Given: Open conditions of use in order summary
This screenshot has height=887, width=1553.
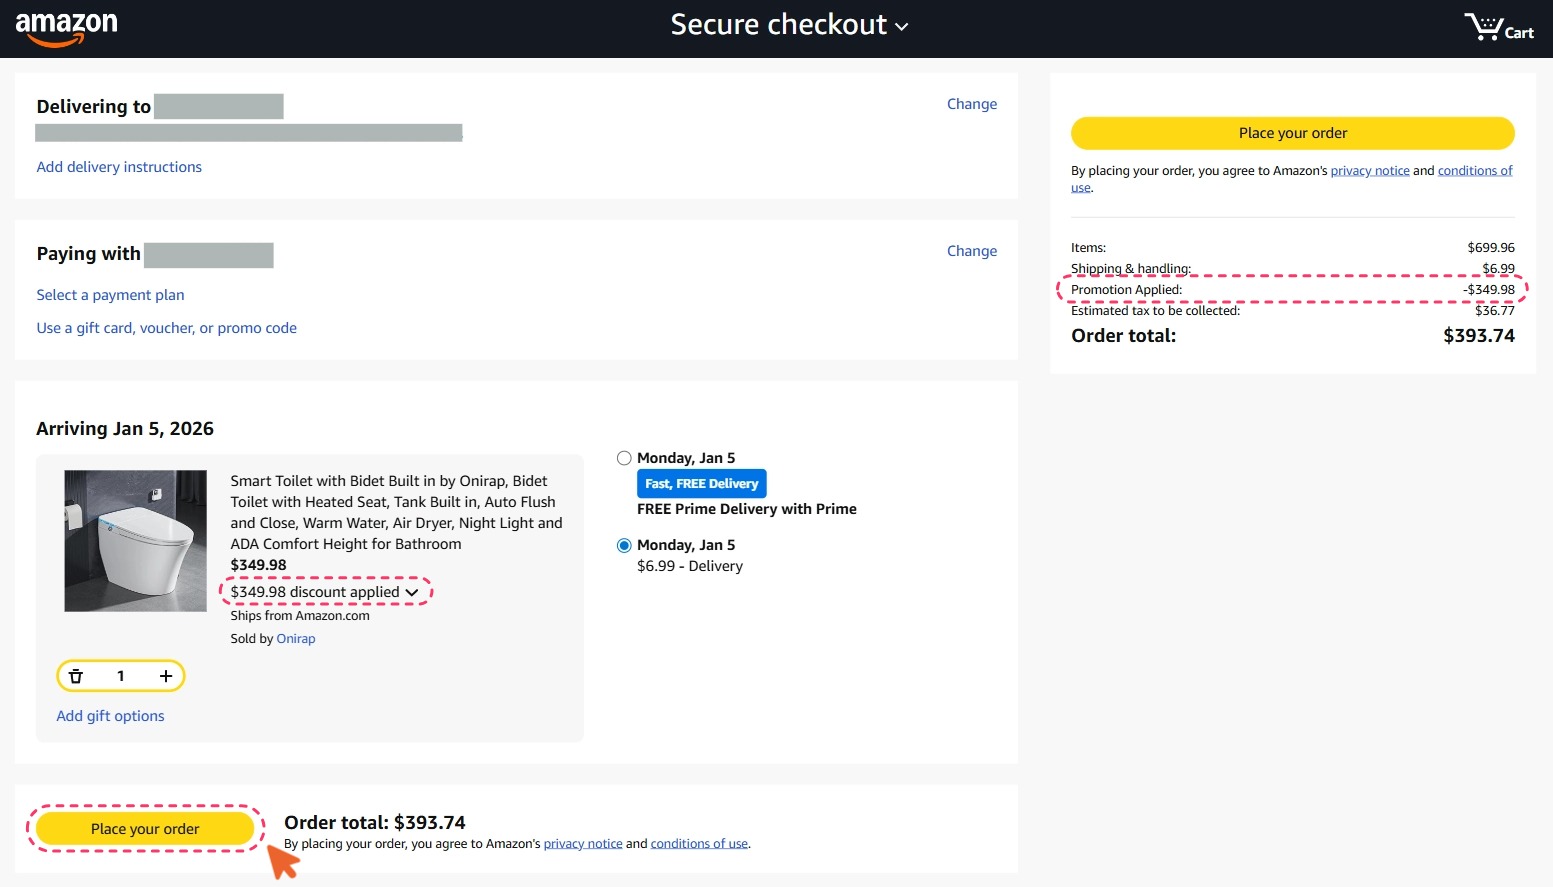Looking at the screenshot, I should point(1475,171).
